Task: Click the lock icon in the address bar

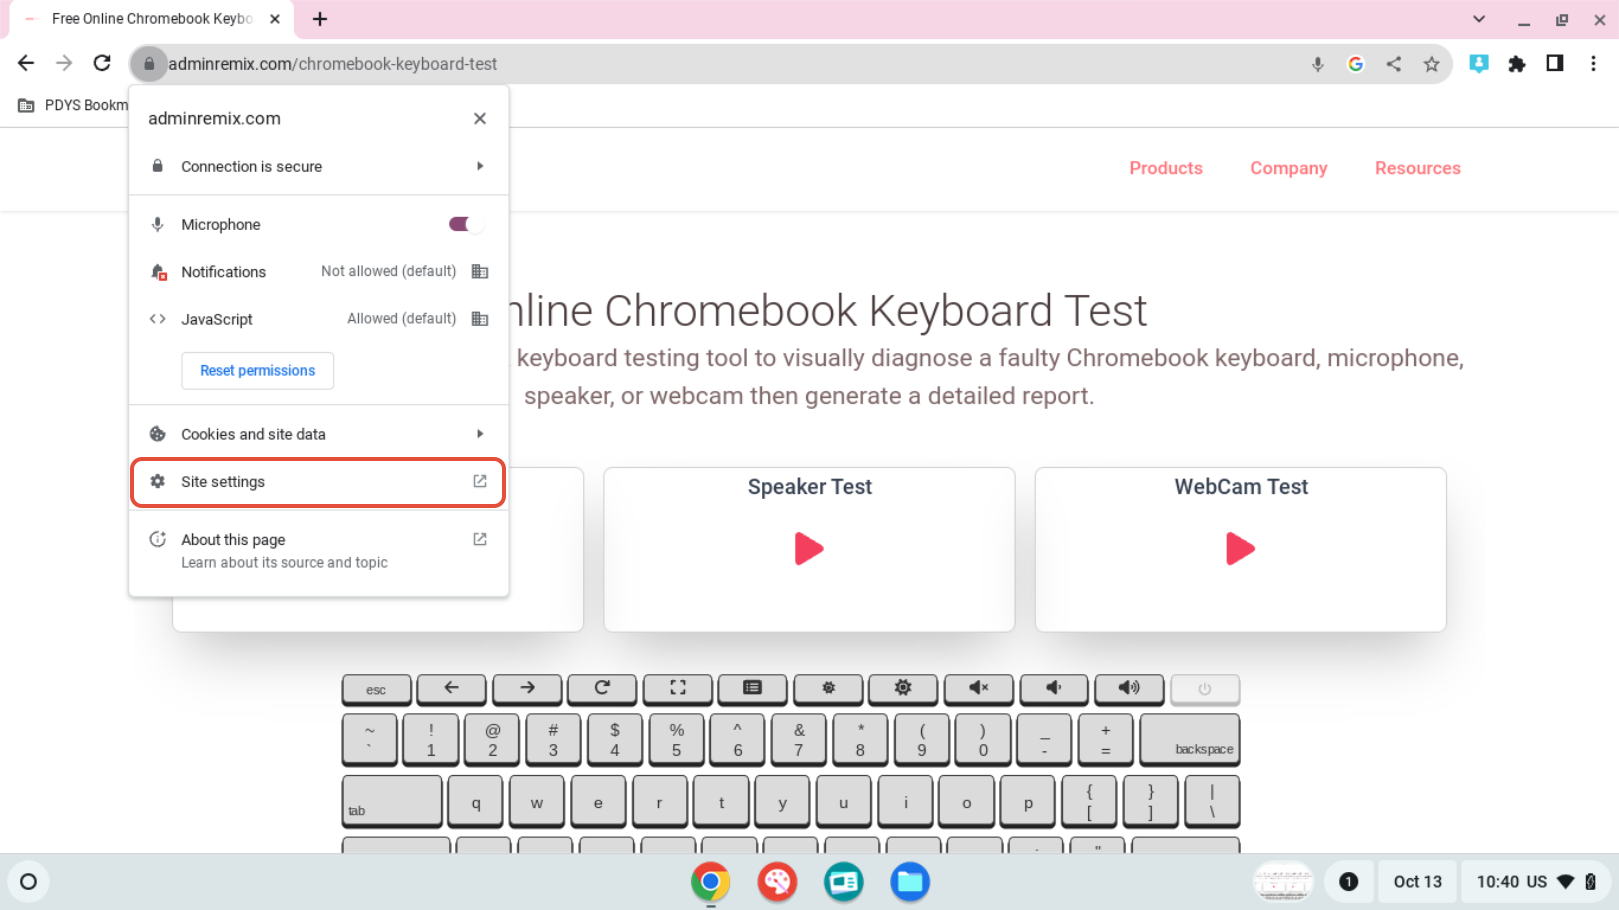Action: [x=149, y=64]
